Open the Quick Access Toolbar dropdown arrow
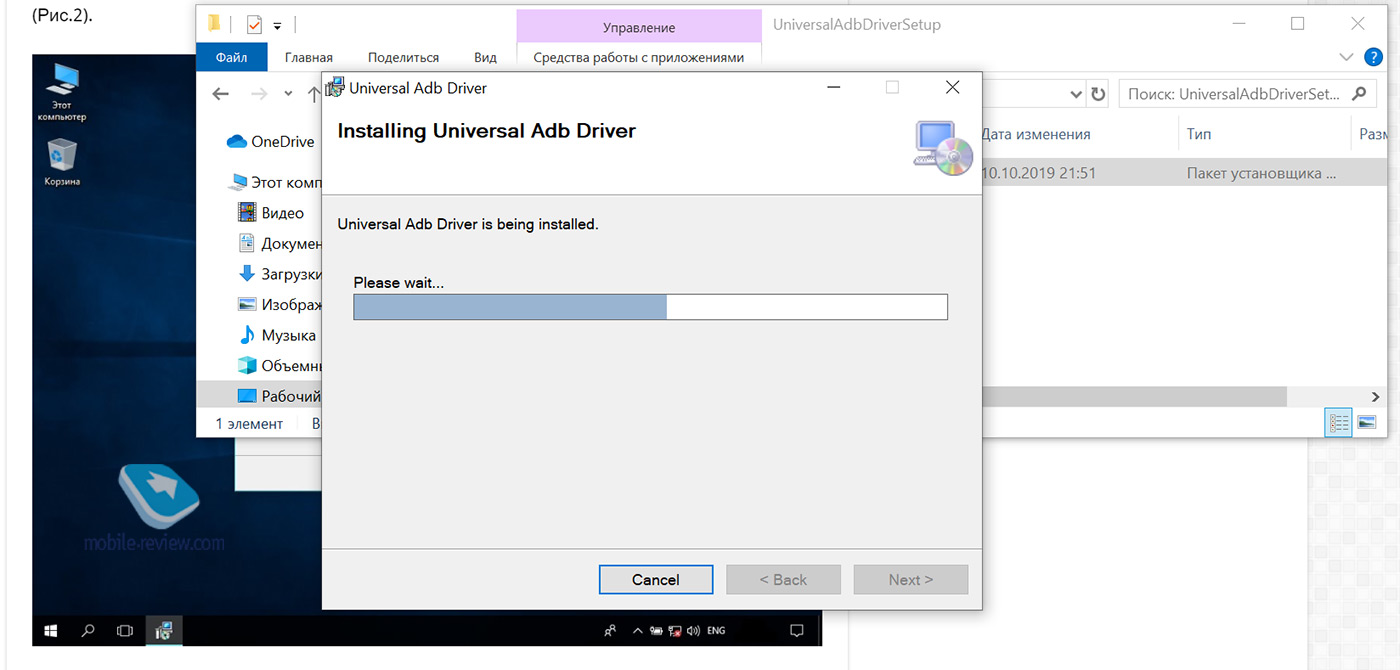1400x670 pixels. (x=277, y=25)
